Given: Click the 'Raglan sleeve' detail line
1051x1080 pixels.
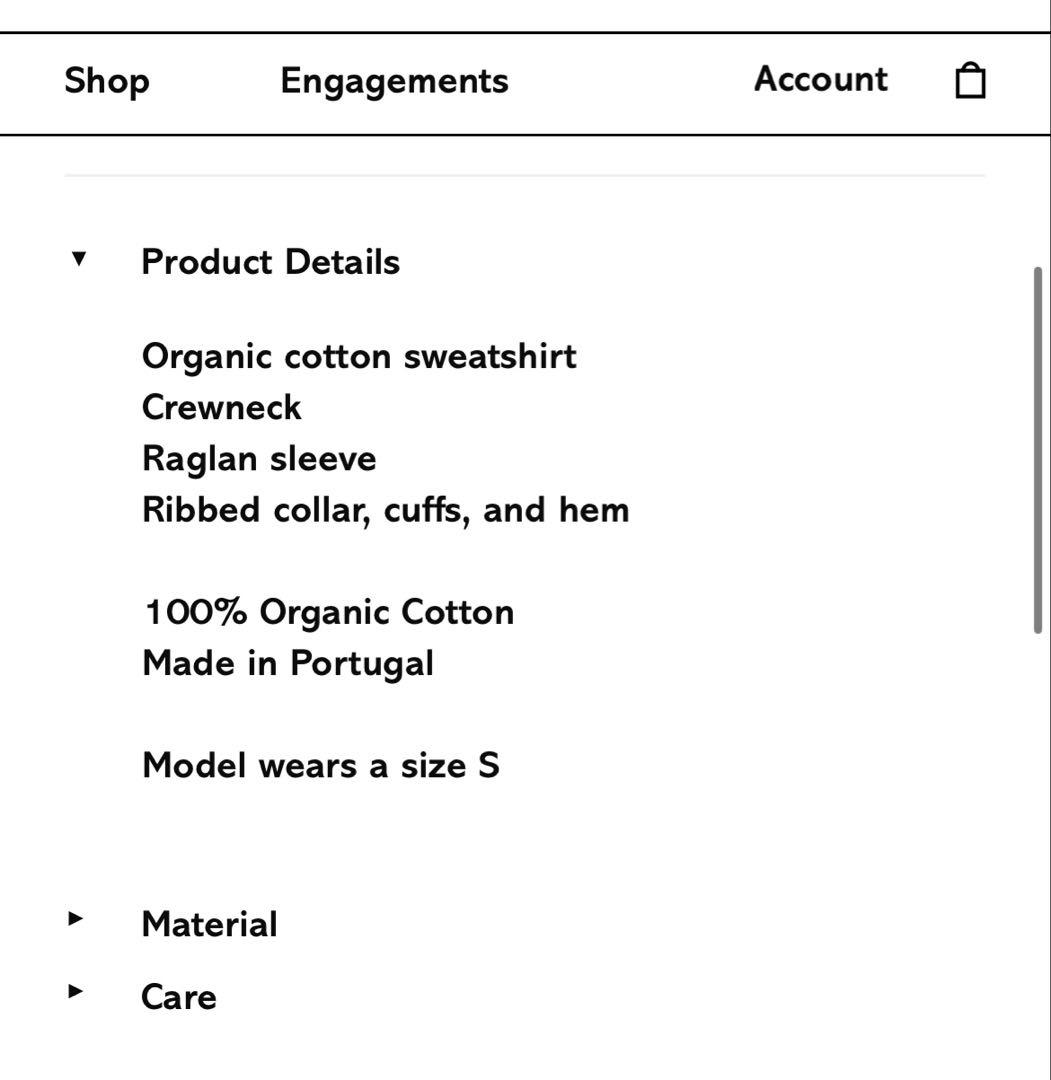Looking at the screenshot, I should click(x=259, y=459).
